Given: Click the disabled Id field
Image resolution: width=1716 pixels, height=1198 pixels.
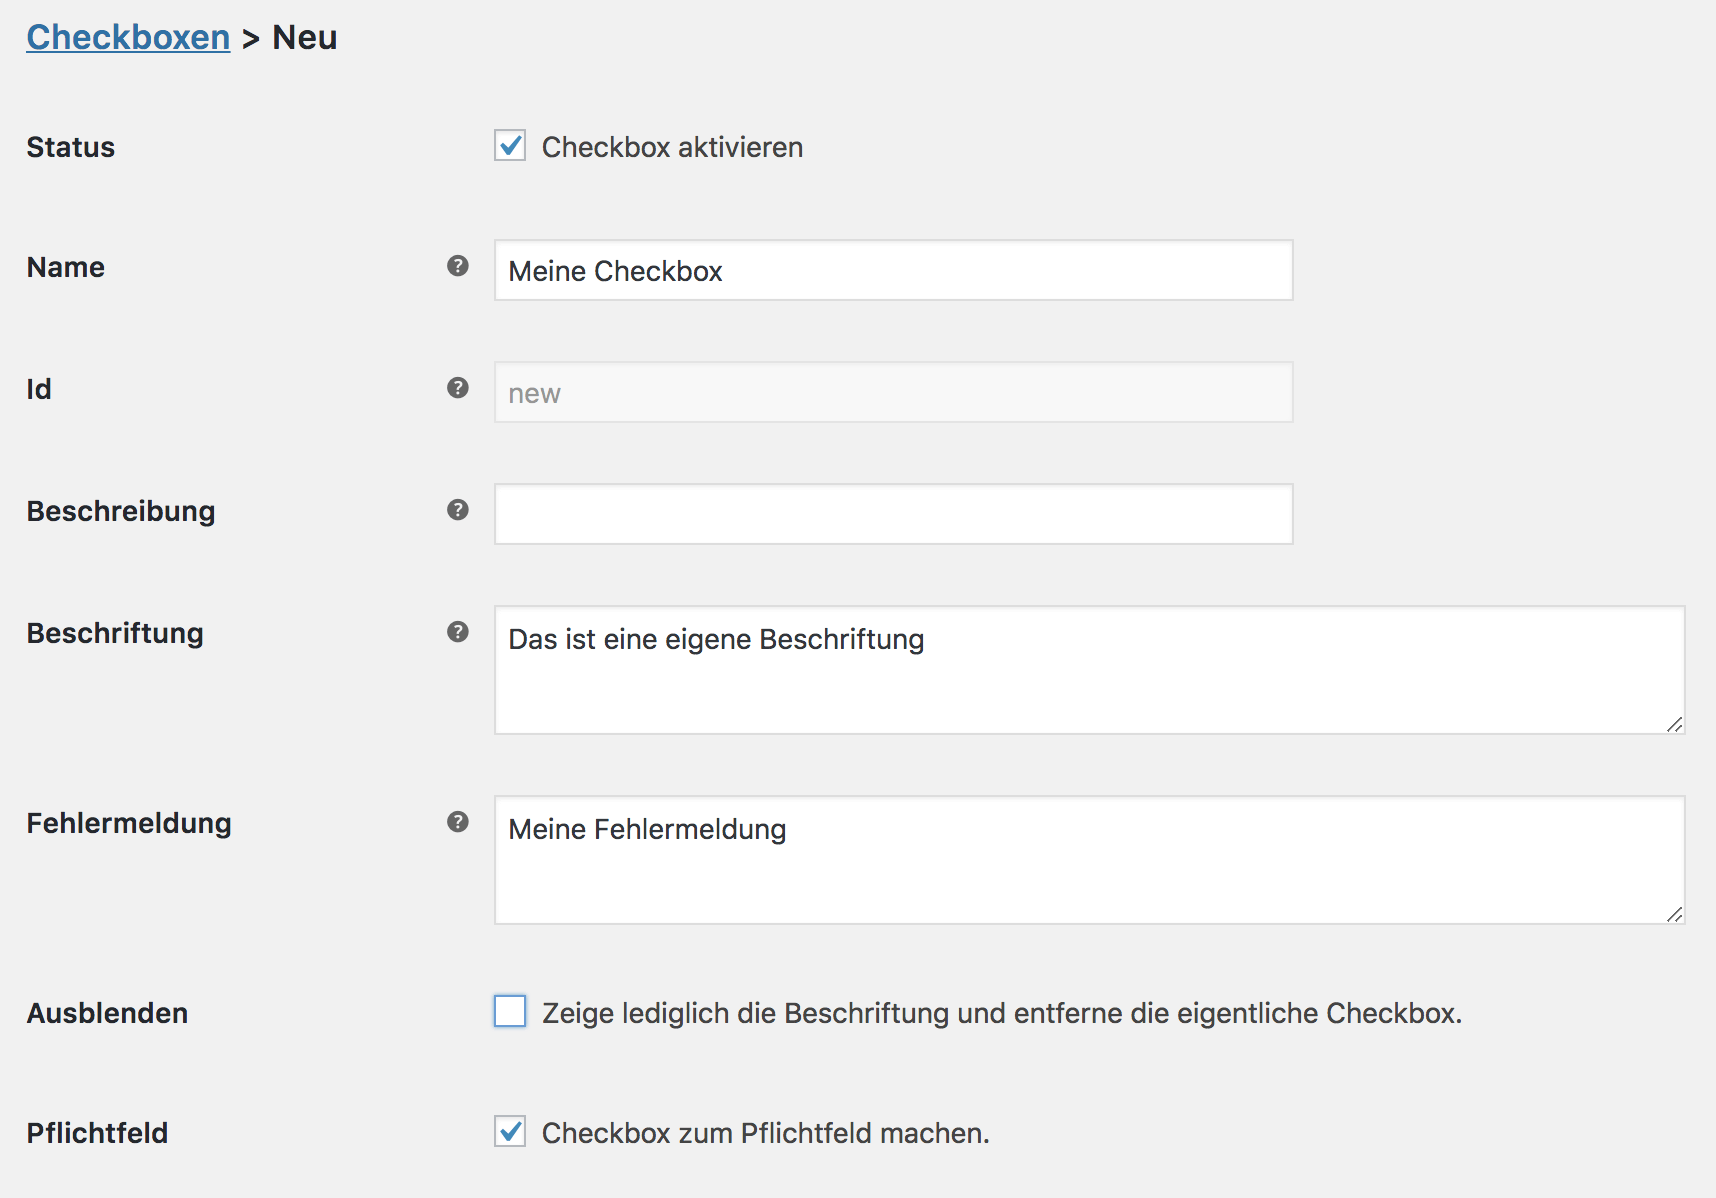Looking at the screenshot, I should [893, 392].
